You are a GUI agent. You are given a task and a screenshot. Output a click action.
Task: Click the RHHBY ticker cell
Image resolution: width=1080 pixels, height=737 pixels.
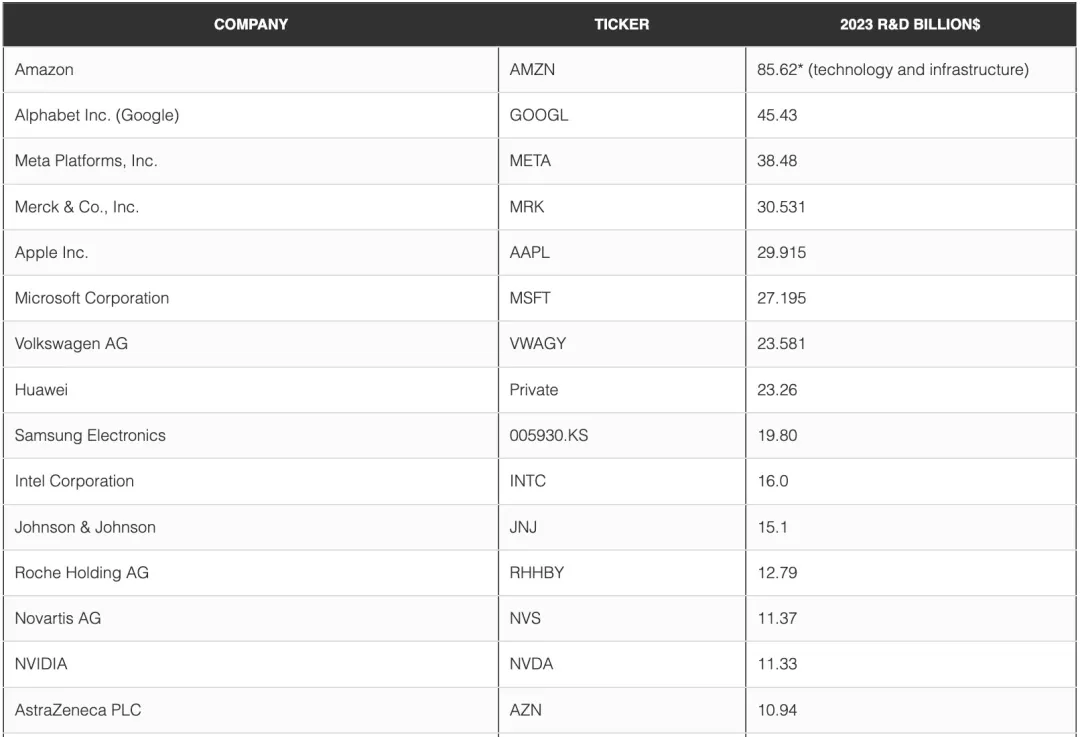point(622,572)
